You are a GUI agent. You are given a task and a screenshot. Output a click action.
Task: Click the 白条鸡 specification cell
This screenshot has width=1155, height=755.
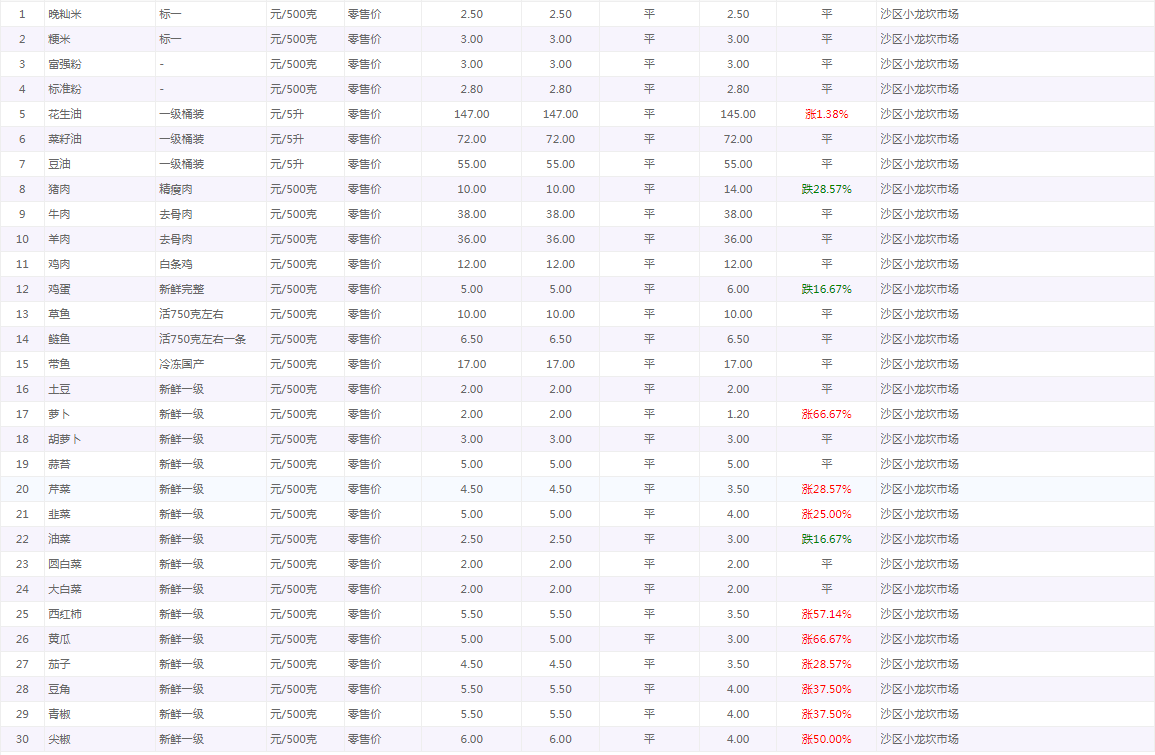176,264
